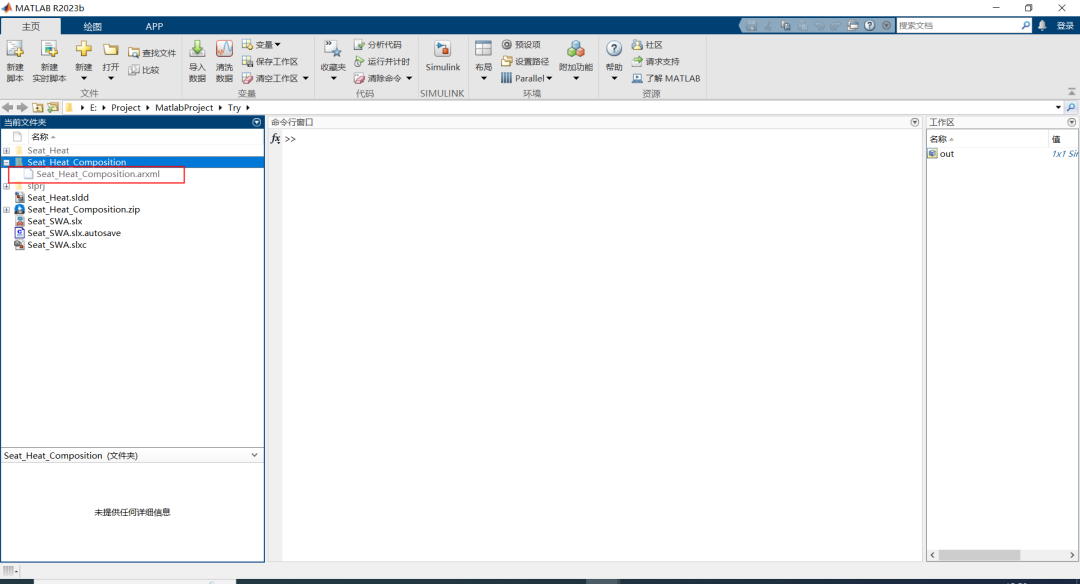Viewport: 1080px width, 584px height.
Task: Open the 变量 (Variable) dropdown
Action: tap(261, 45)
